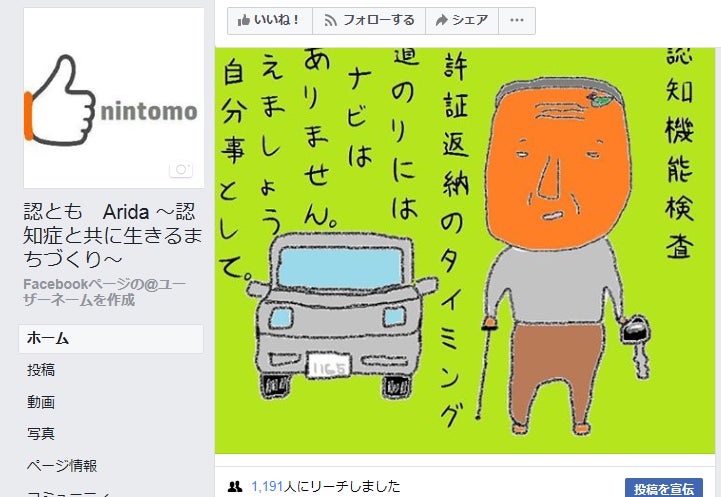This screenshot has height=497, width=721.
Task: Open 写真 section in sidebar
Action: pos(41,434)
